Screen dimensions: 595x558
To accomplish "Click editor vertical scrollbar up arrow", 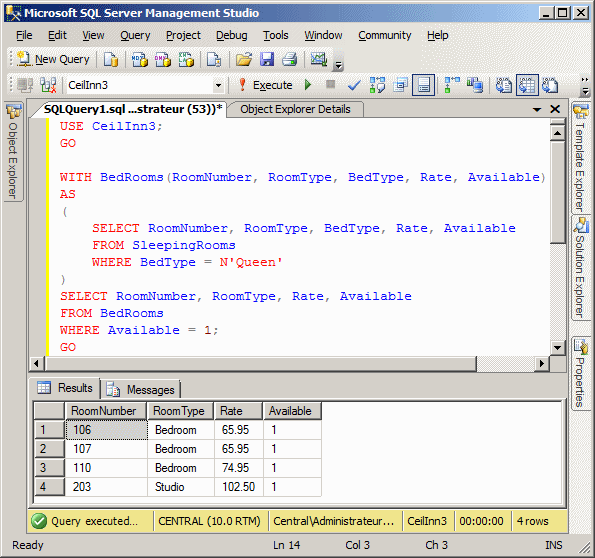I will click(x=557, y=133).
